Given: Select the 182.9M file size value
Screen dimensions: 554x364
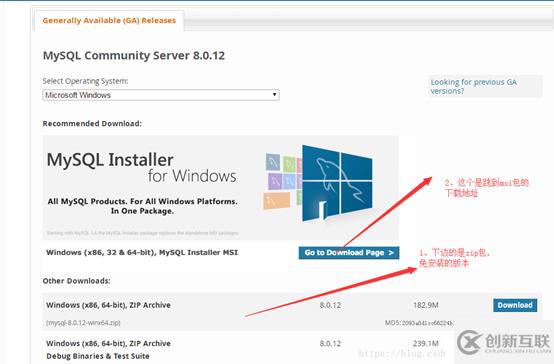Looking at the screenshot, I should pyautogui.click(x=425, y=305).
